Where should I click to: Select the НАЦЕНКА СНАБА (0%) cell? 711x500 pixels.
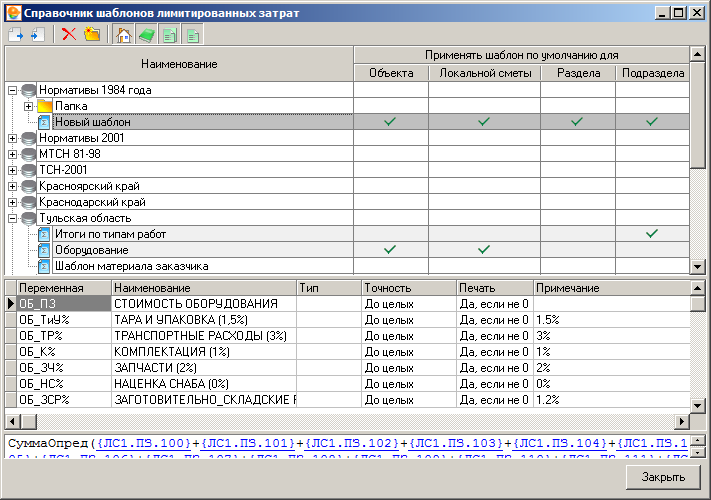point(204,384)
